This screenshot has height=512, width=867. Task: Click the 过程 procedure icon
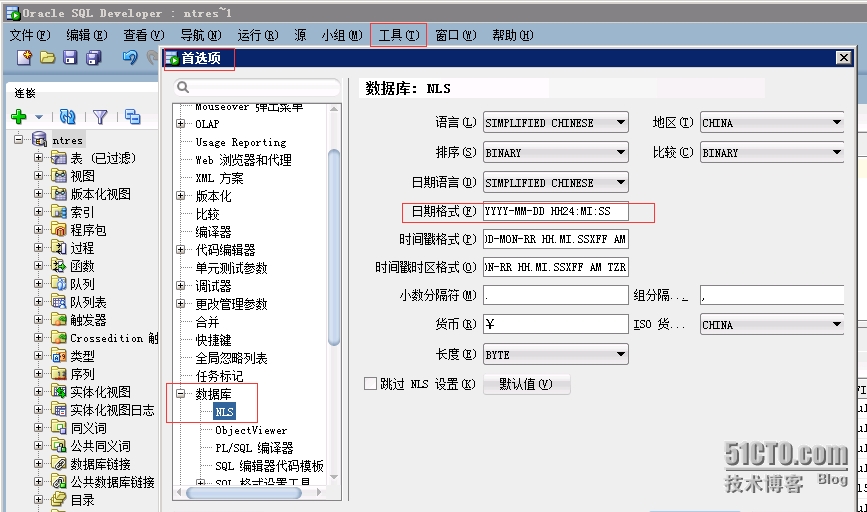pyautogui.click(x=59, y=248)
